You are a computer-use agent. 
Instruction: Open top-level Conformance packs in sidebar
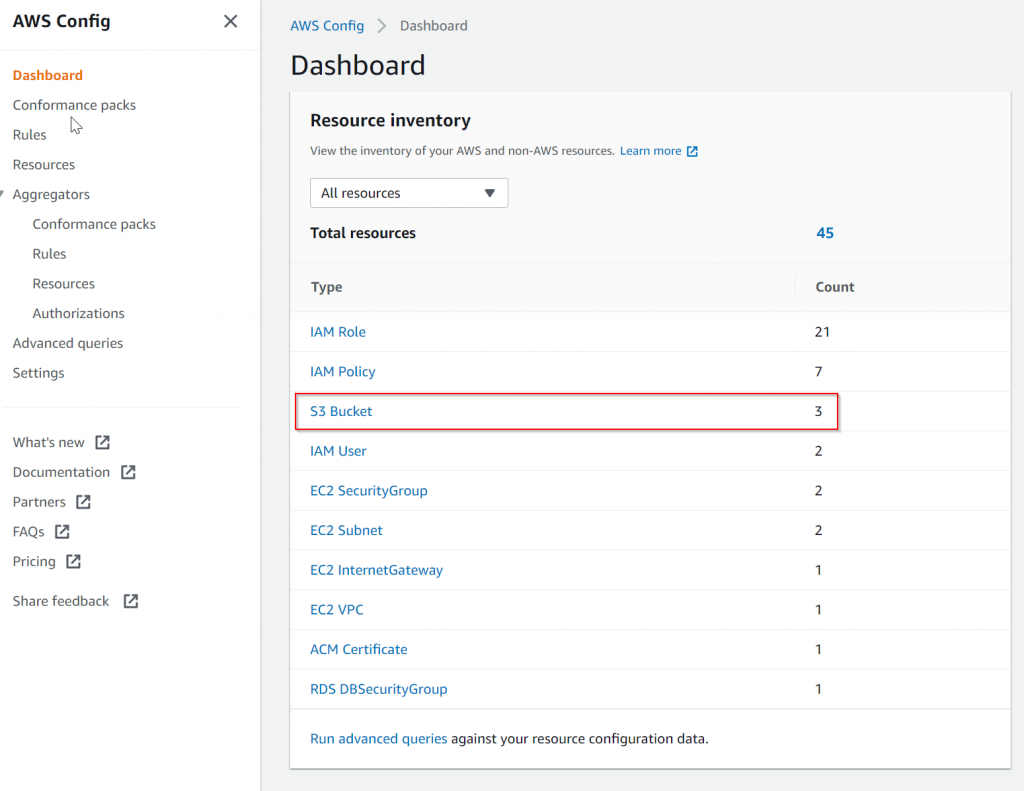pyautogui.click(x=74, y=105)
